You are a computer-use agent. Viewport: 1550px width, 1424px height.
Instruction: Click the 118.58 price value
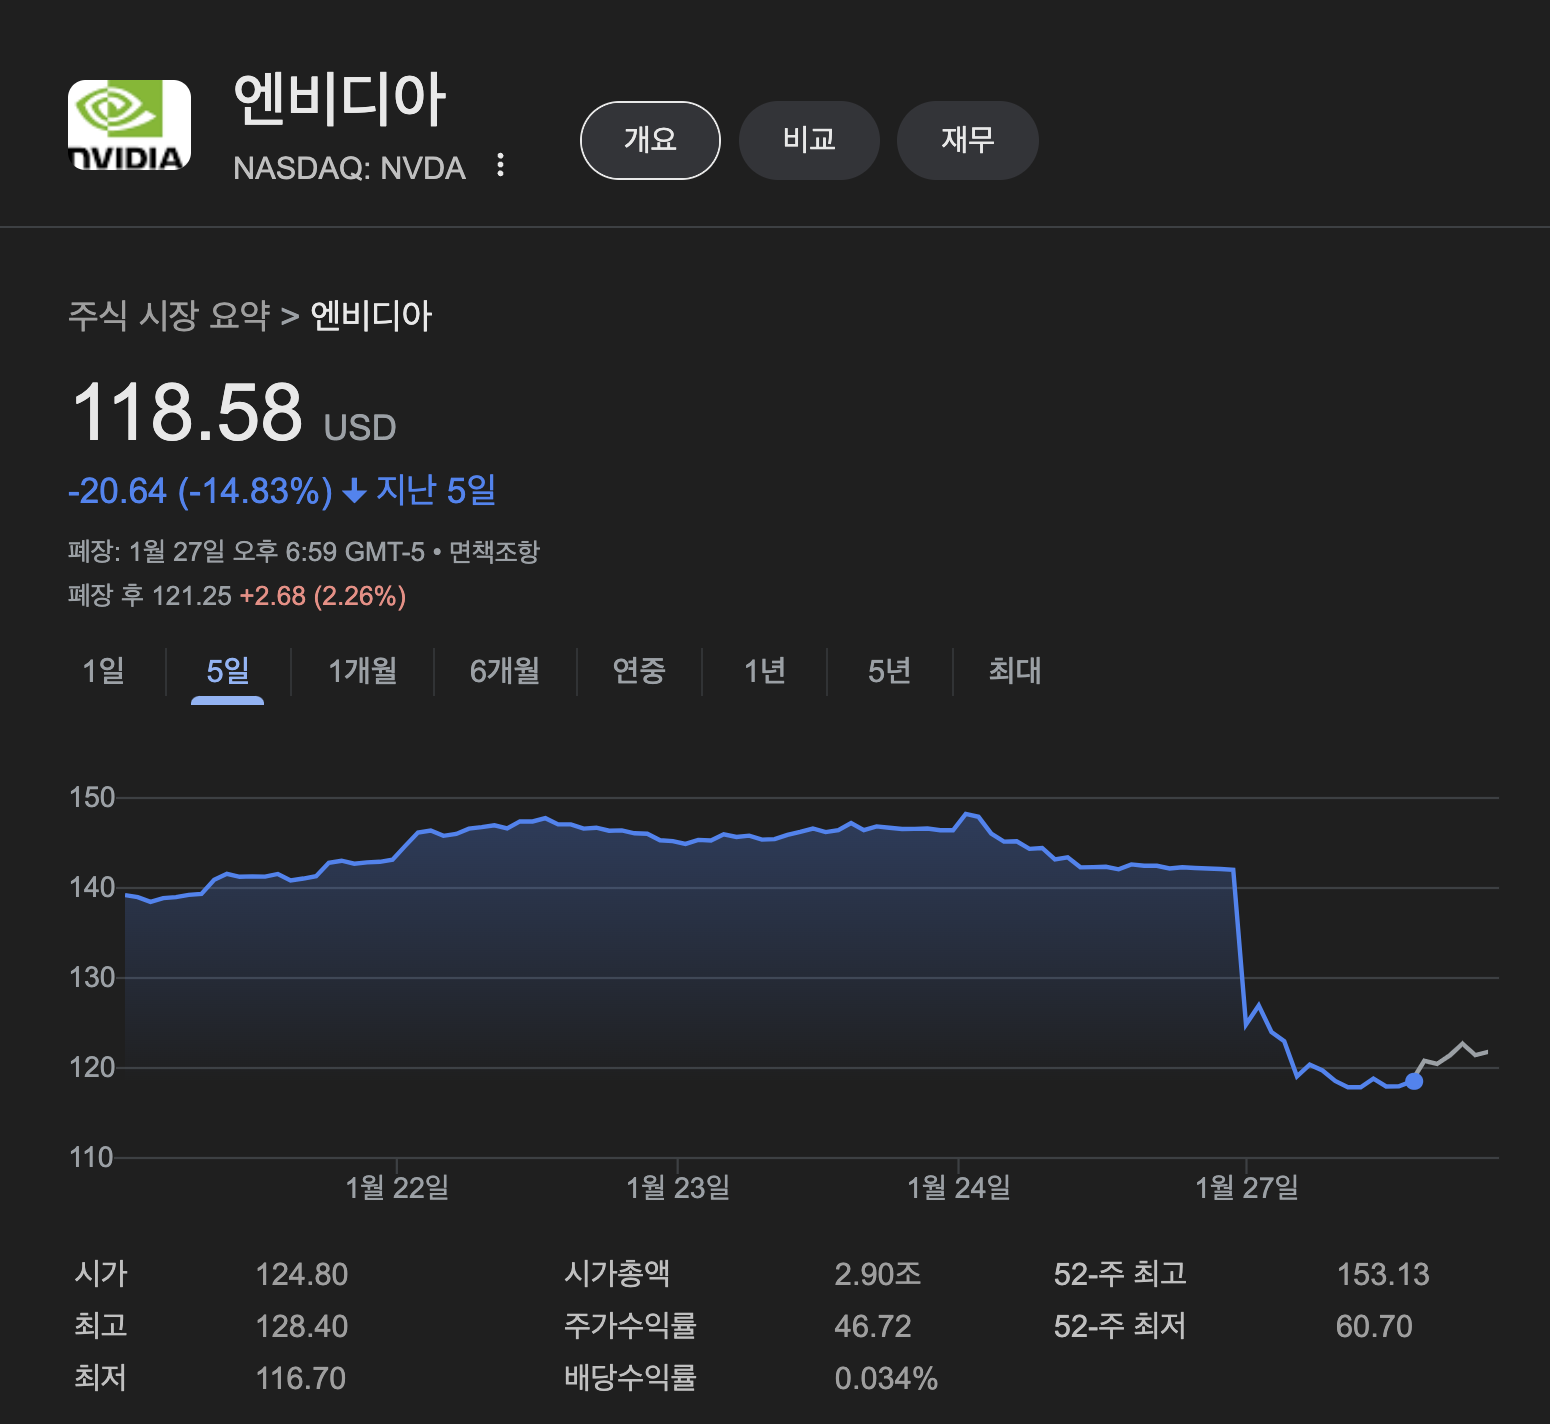click(187, 412)
